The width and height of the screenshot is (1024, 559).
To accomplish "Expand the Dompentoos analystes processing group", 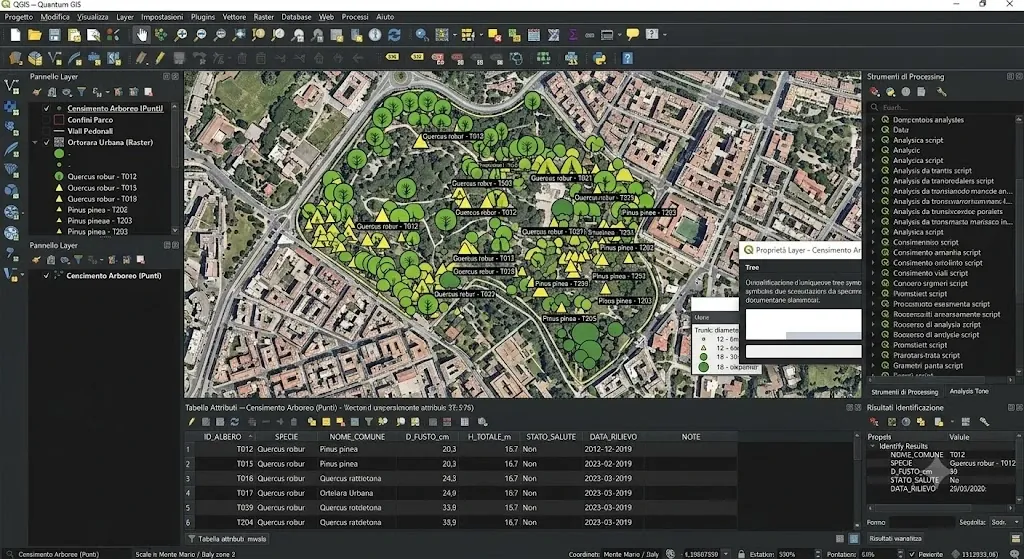I will [873, 120].
